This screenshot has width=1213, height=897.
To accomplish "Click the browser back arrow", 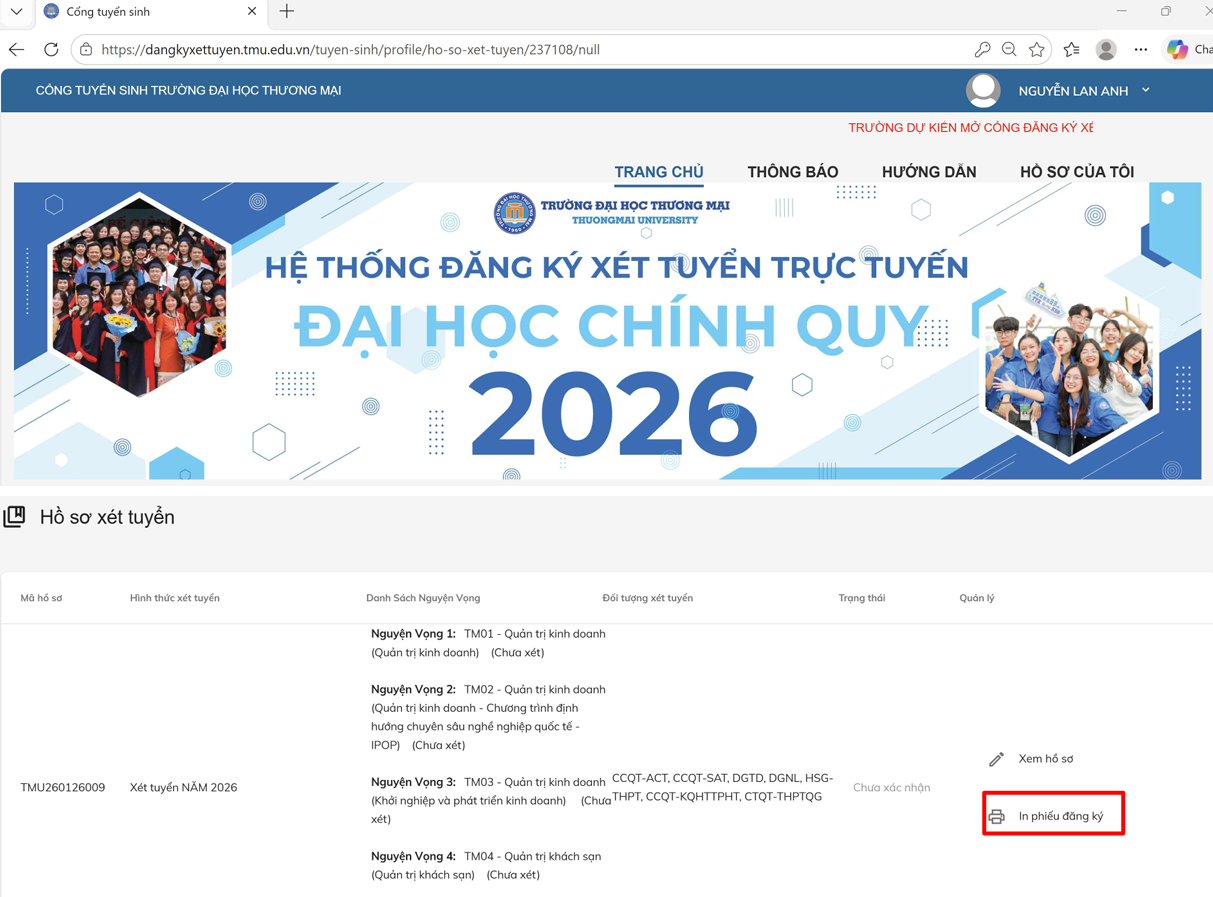I will point(17,49).
